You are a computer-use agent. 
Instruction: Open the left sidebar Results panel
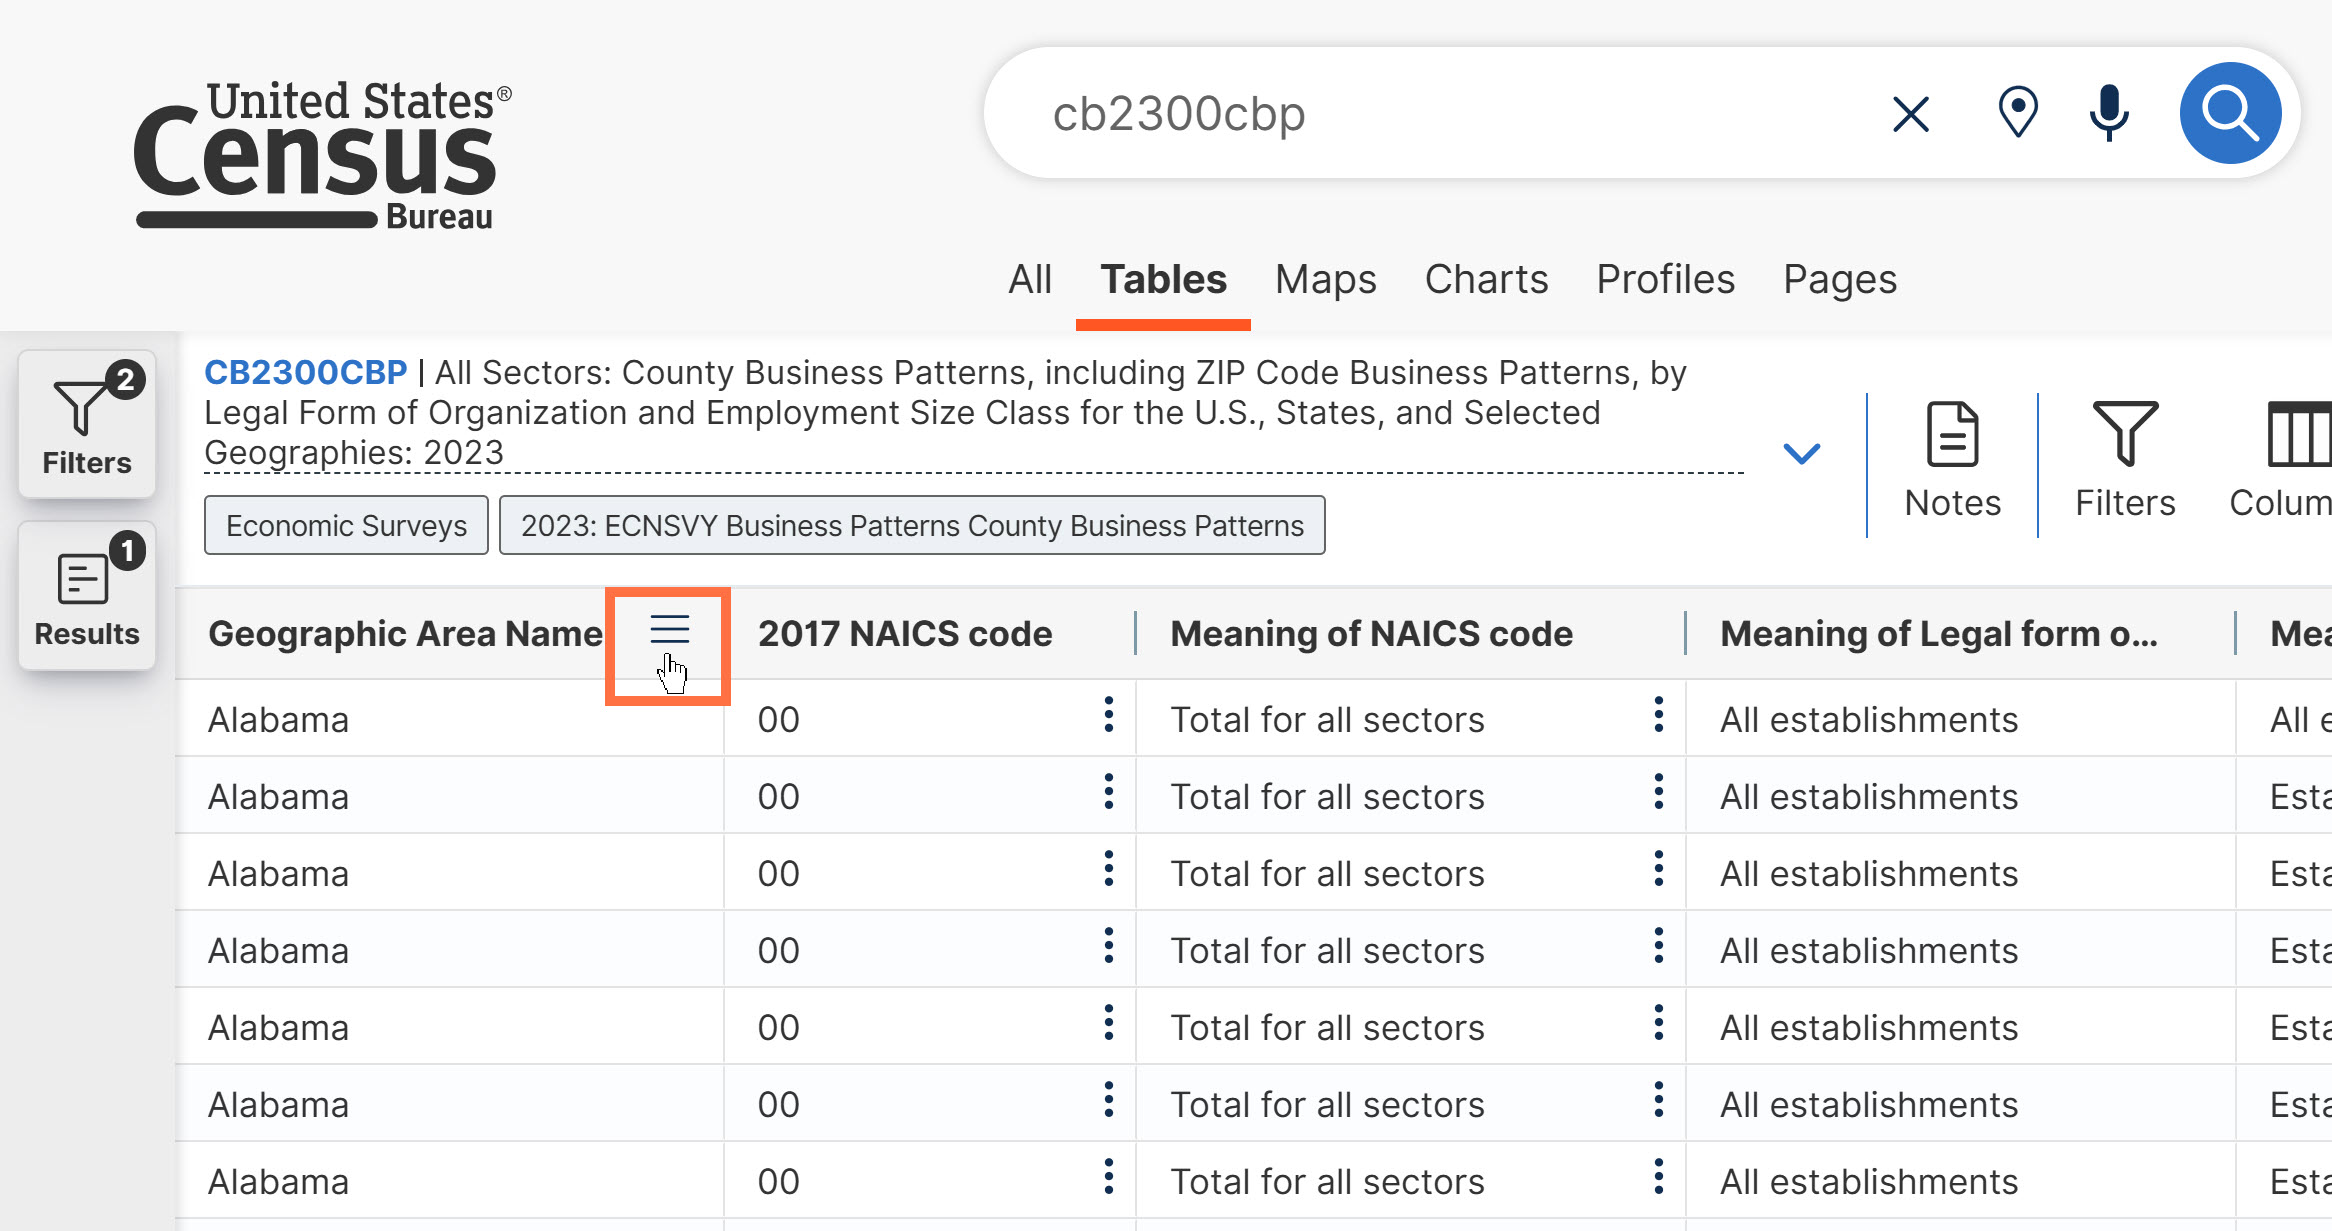[x=87, y=596]
